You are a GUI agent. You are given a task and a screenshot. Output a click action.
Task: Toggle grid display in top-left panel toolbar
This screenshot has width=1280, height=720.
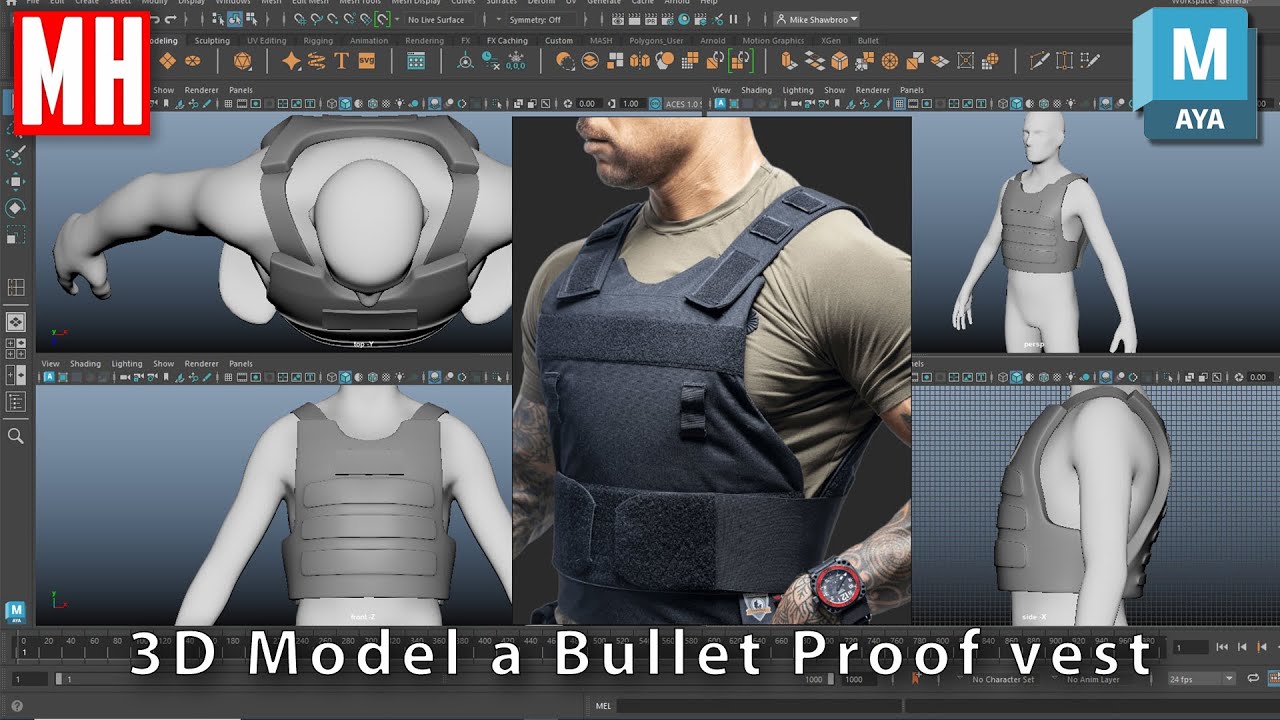coord(230,103)
